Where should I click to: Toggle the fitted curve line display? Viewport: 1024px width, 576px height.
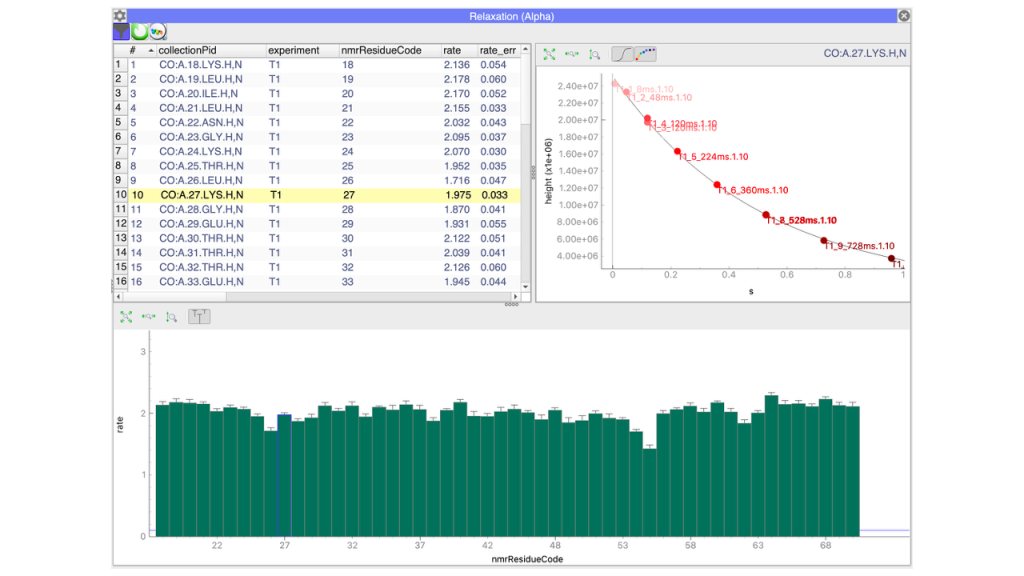[x=622, y=54]
